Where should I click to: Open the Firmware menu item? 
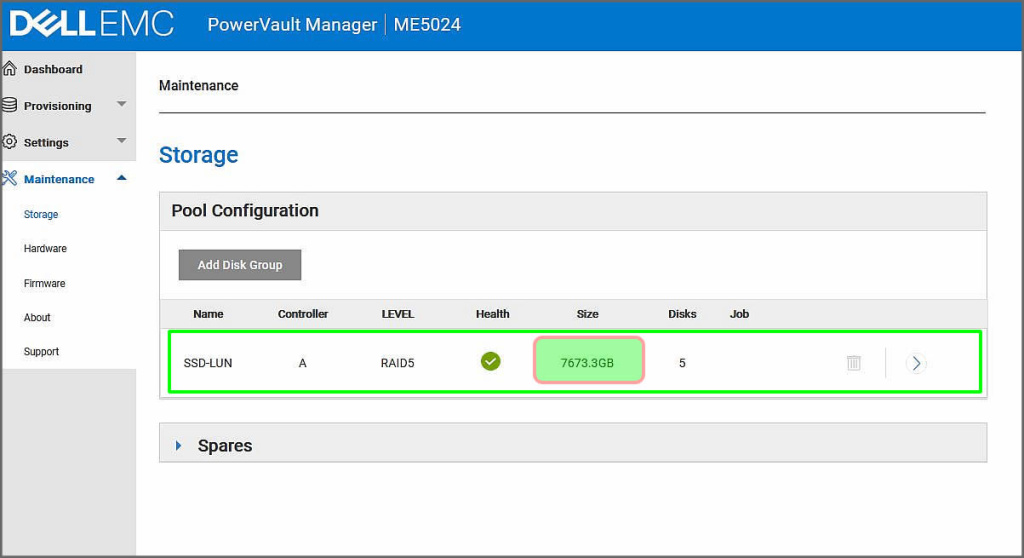44,284
